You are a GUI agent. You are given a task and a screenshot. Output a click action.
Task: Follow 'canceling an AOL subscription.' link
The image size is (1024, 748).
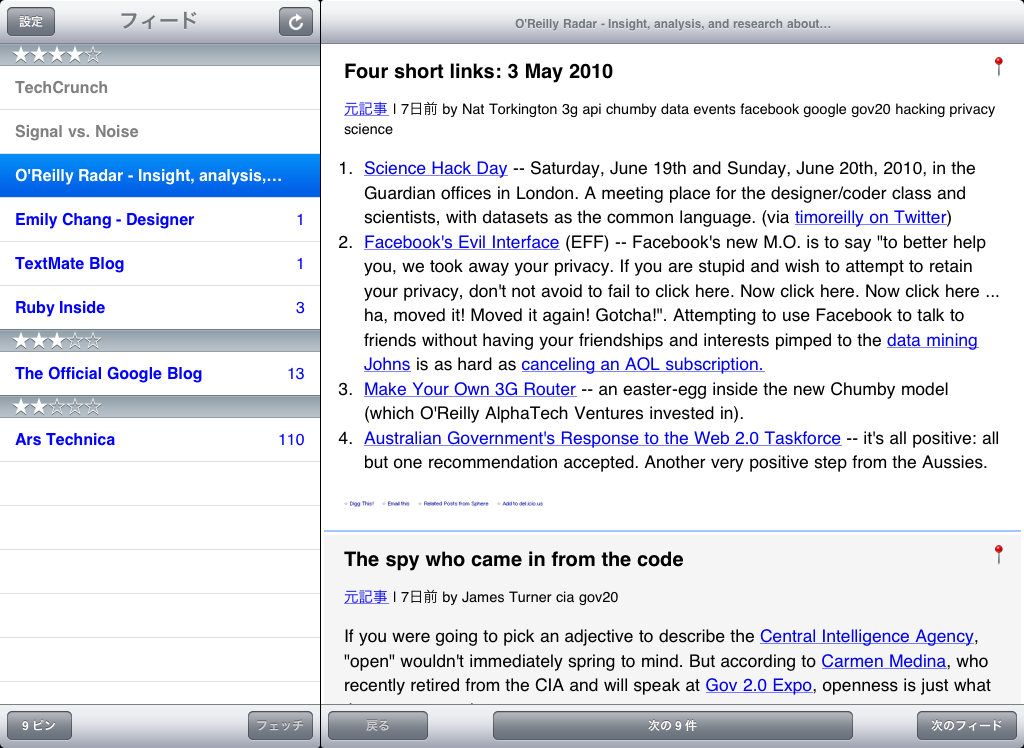[643, 365]
